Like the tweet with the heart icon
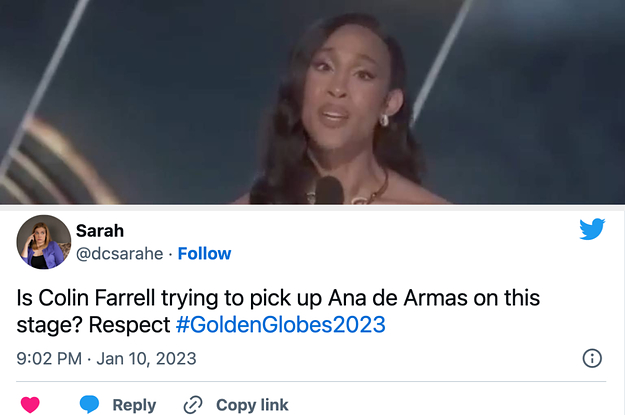The width and height of the screenshot is (625, 415). click(30, 404)
